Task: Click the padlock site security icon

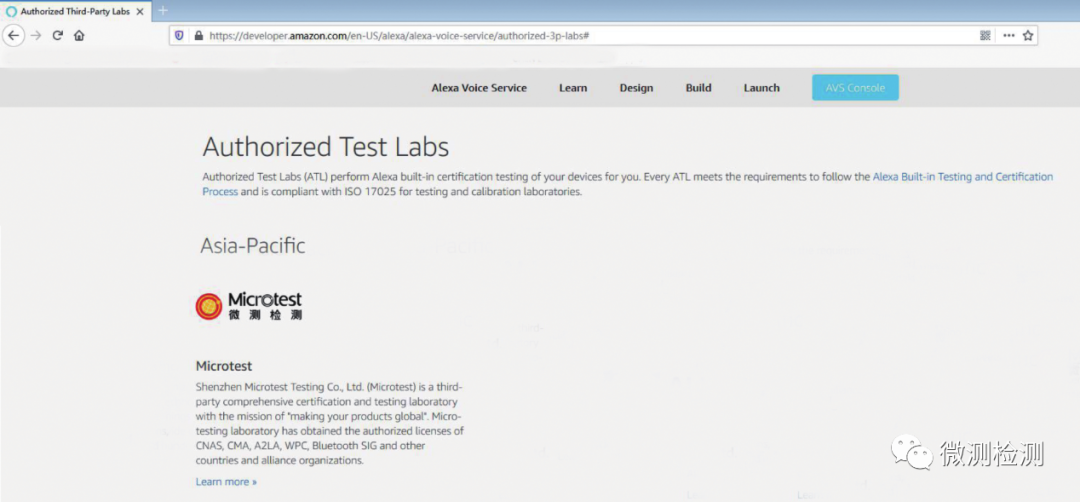Action: (198, 36)
